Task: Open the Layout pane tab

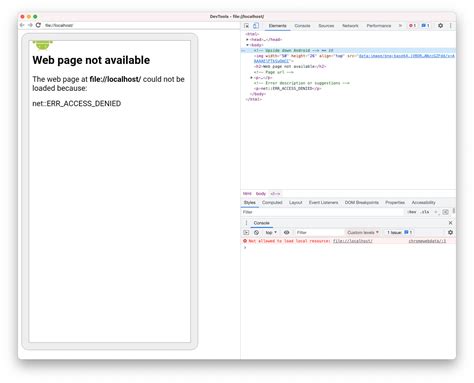Action: [x=295, y=202]
